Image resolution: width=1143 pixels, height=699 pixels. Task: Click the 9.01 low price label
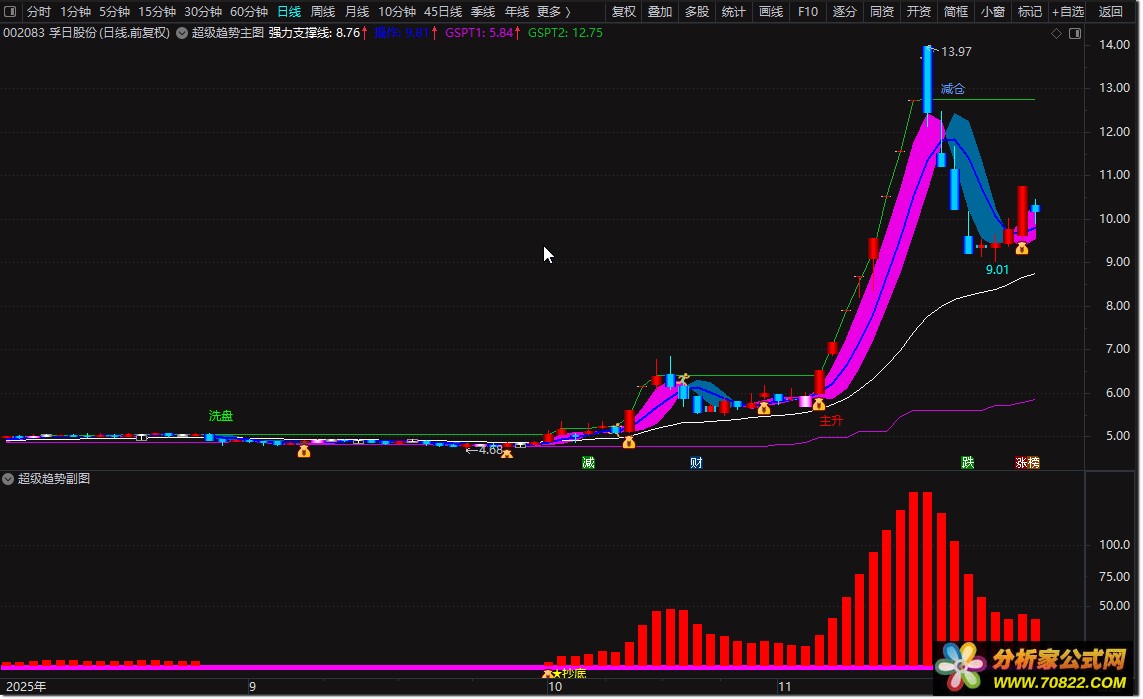pyautogui.click(x=997, y=270)
